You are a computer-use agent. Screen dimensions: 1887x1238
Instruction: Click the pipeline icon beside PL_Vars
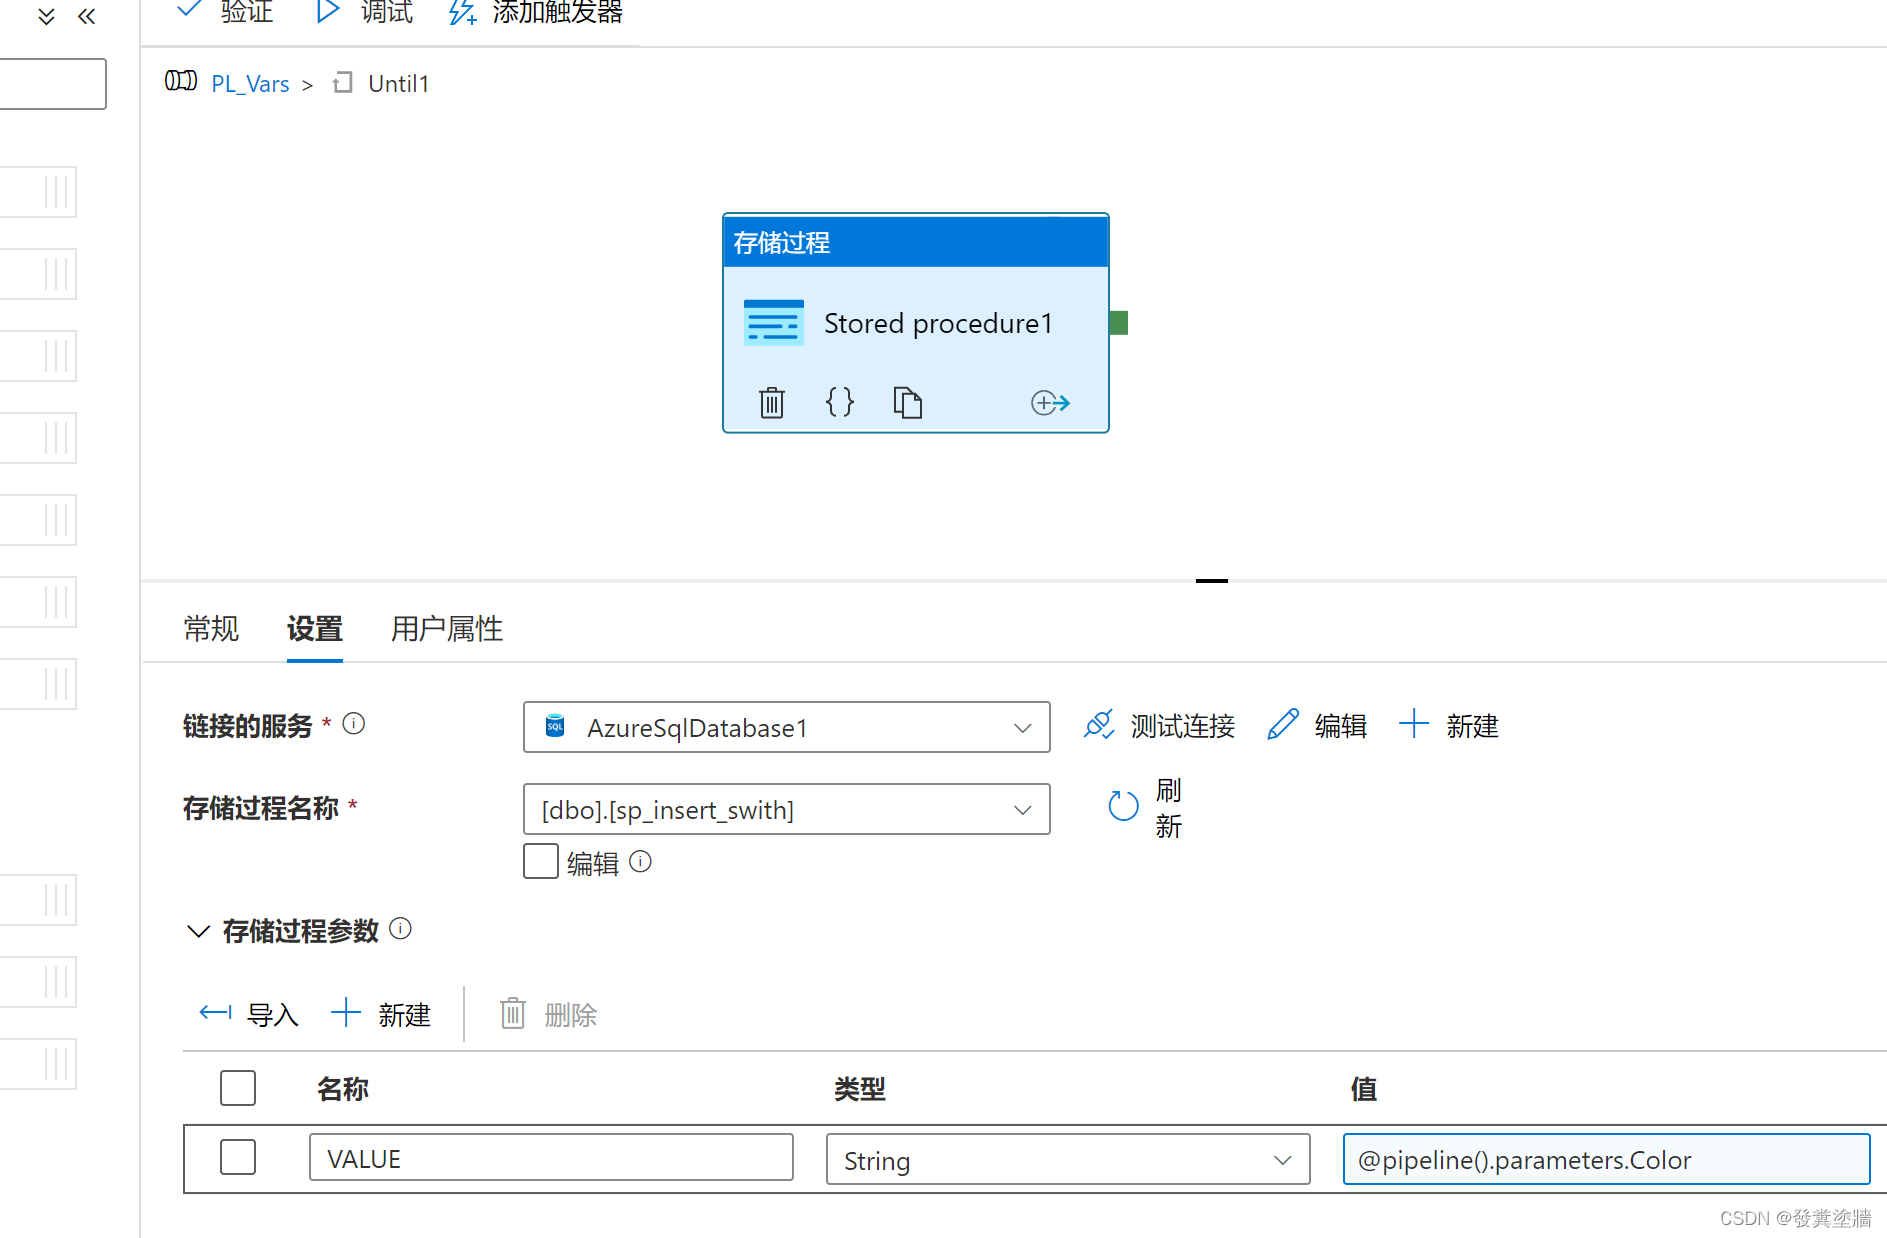click(181, 81)
